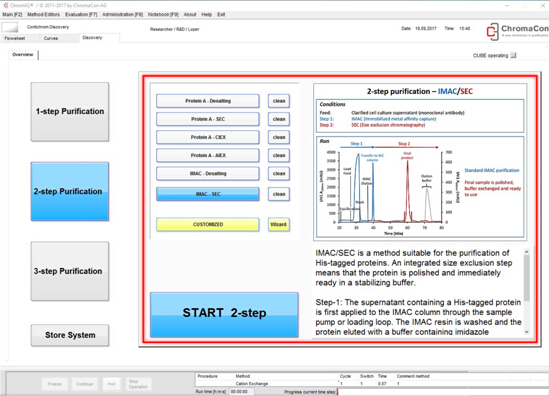
Task: Click clean next to Protein A - SEC
Action: point(279,119)
